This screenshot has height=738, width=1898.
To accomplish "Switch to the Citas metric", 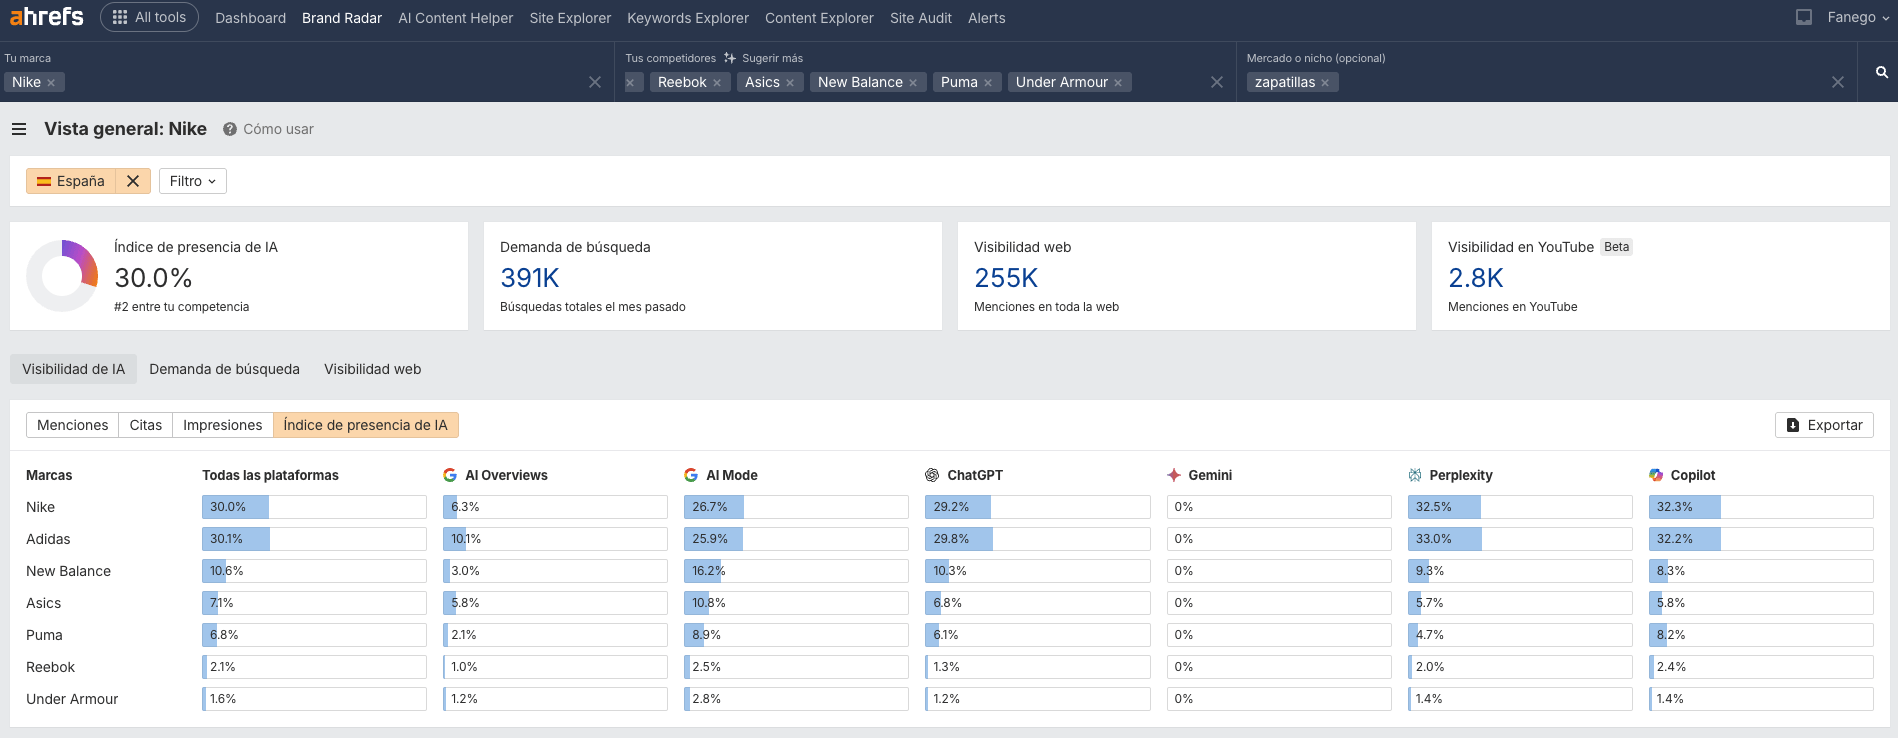I will coord(145,425).
